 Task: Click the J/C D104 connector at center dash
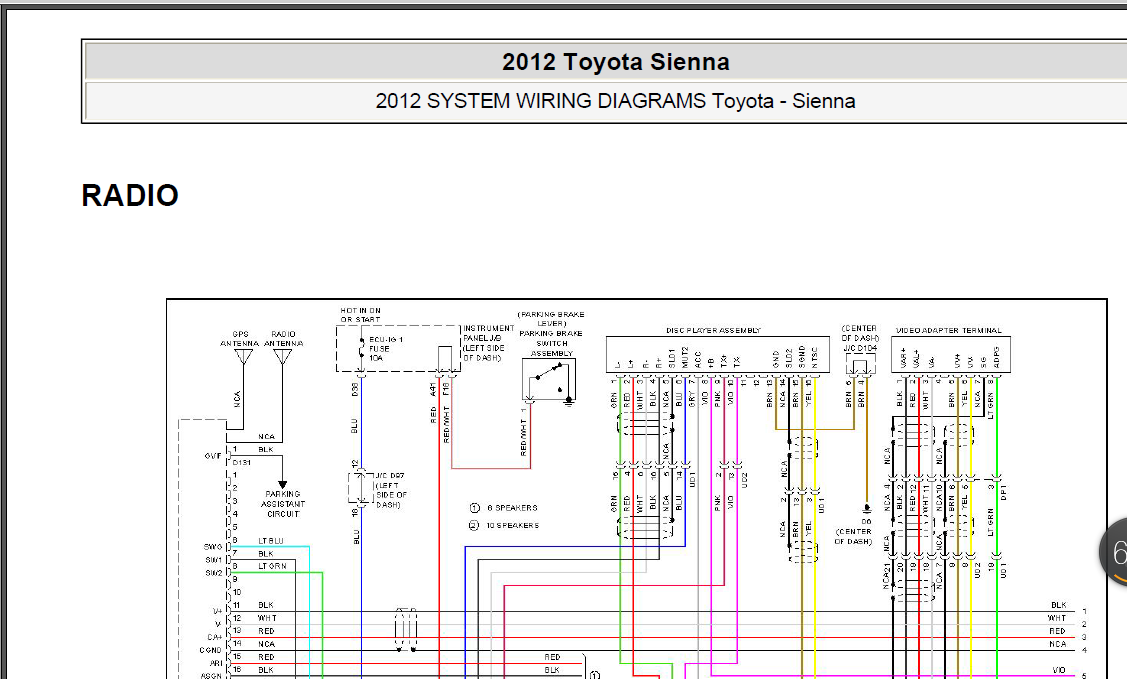click(860, 365)
